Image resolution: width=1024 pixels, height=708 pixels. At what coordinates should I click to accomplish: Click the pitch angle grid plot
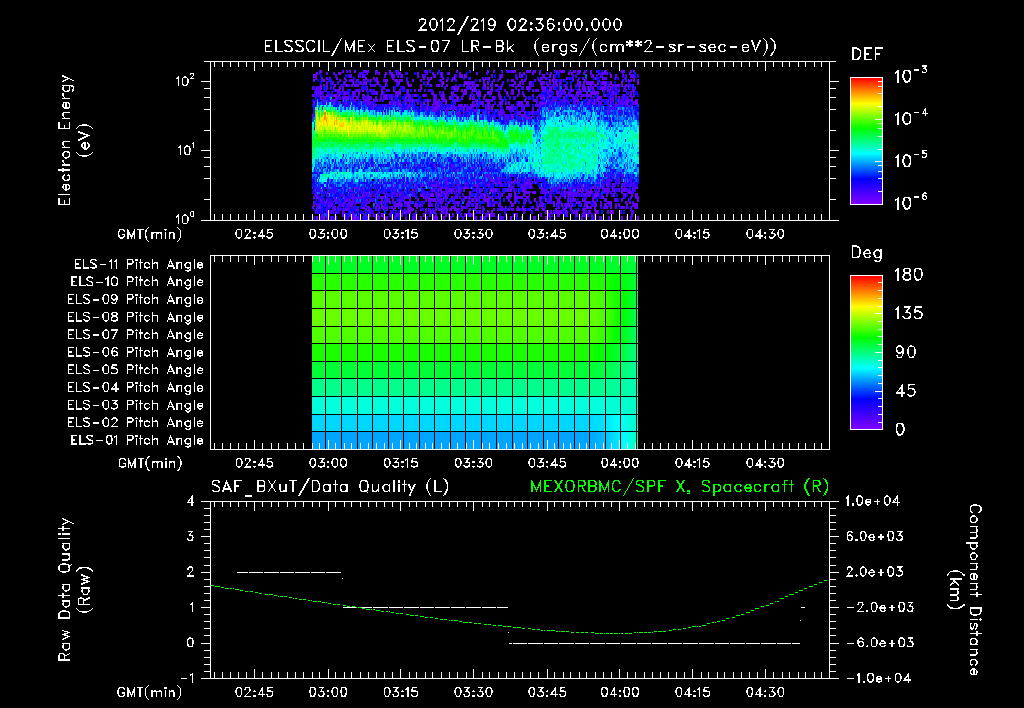pyautogui.click(x=475, y=352)
